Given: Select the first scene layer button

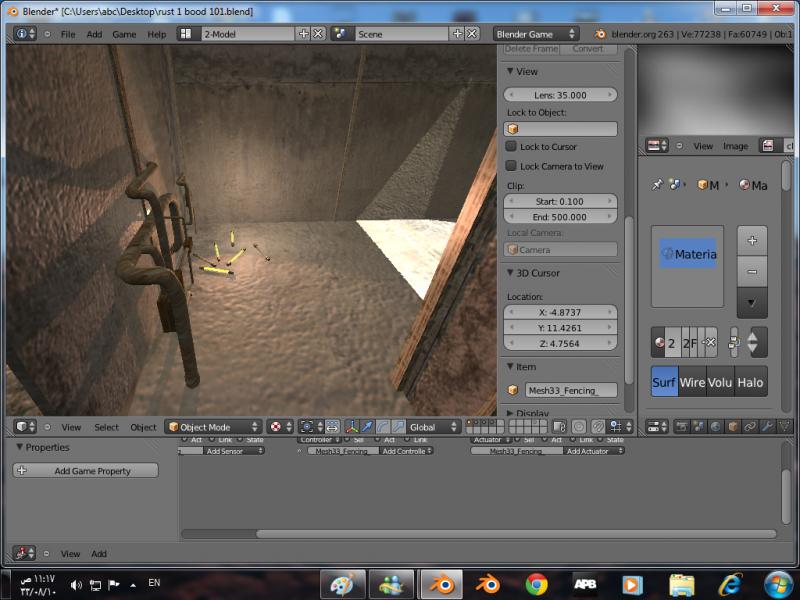Looking at the screenshot, I should (x=470, y=423).
